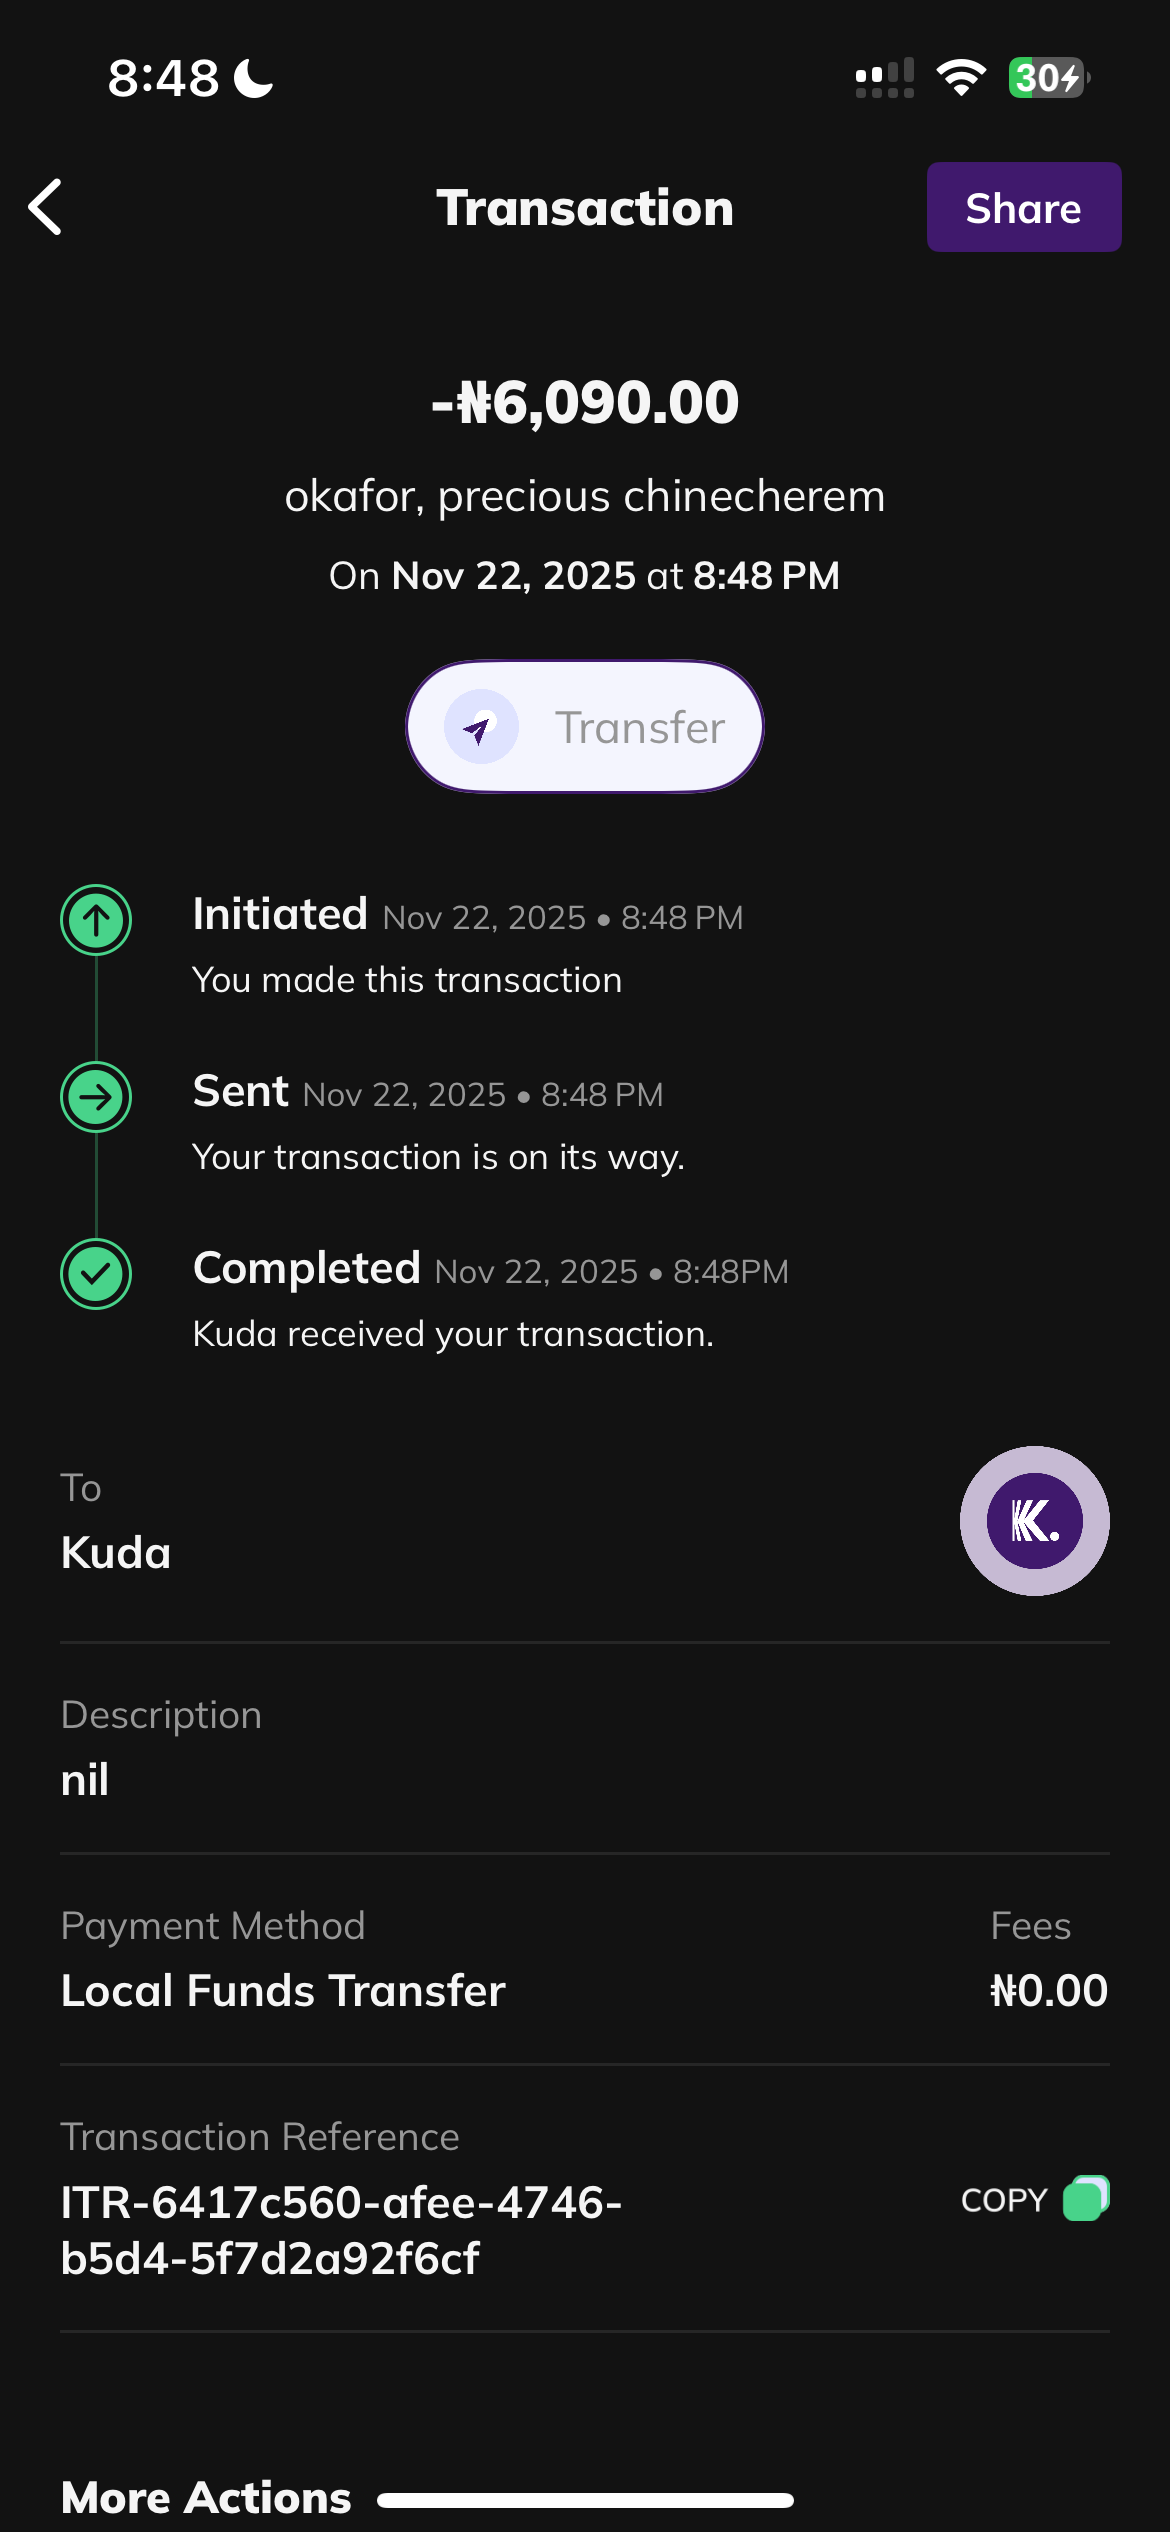Tap the Wi-Fi status icon

961,77
